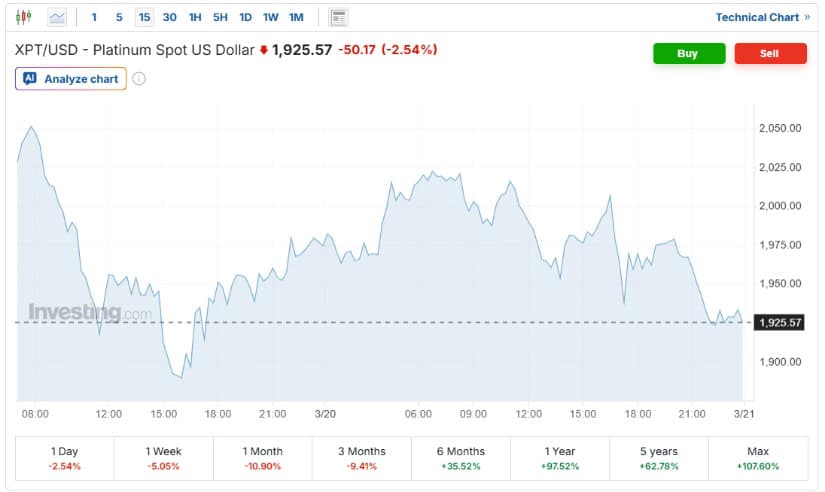Viewport: 825px width, 492px height.
Task: Click the AI icon in Analyze chart
Action: (x=30, y=79)
